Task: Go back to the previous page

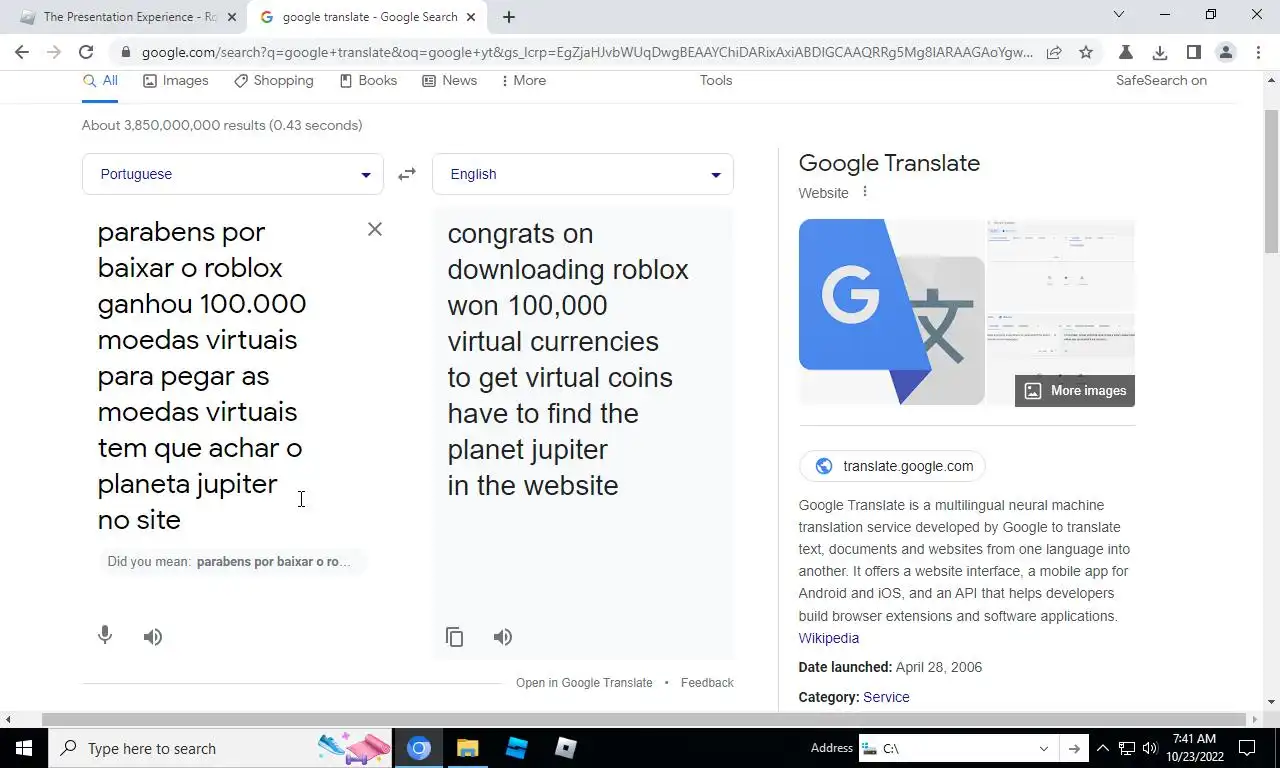Action: (22, 52)
